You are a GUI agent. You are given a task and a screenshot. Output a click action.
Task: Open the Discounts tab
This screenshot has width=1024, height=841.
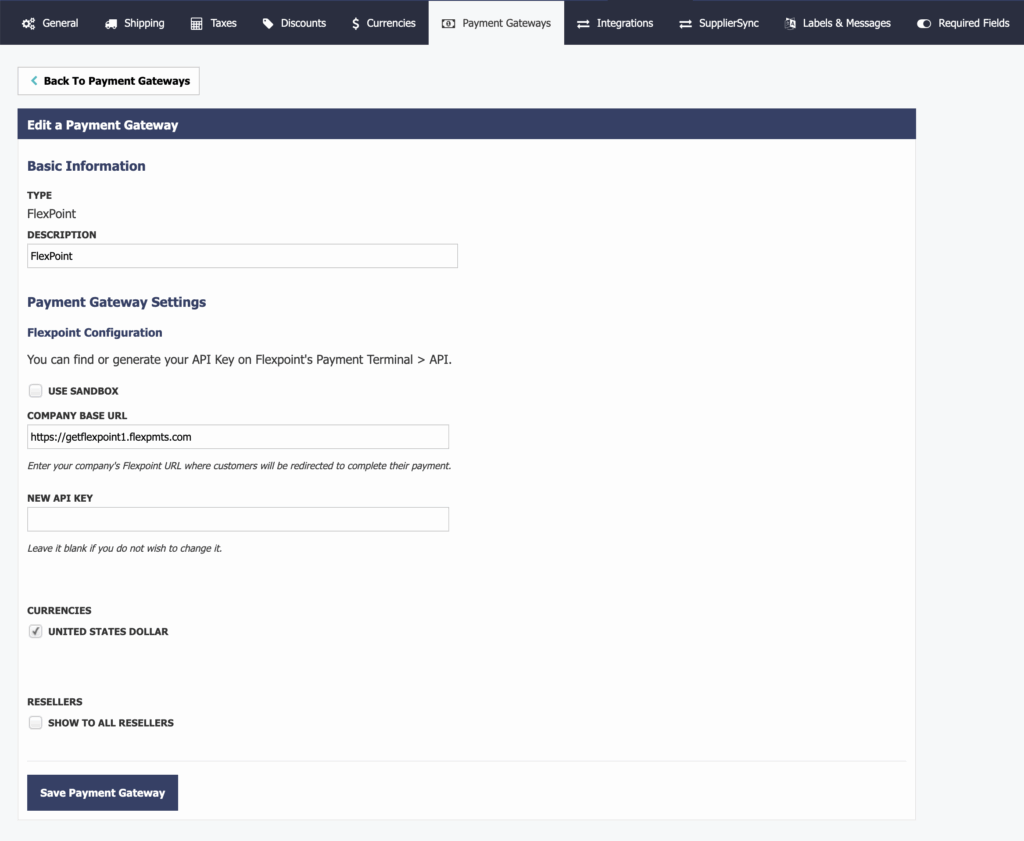click(294, 23)
